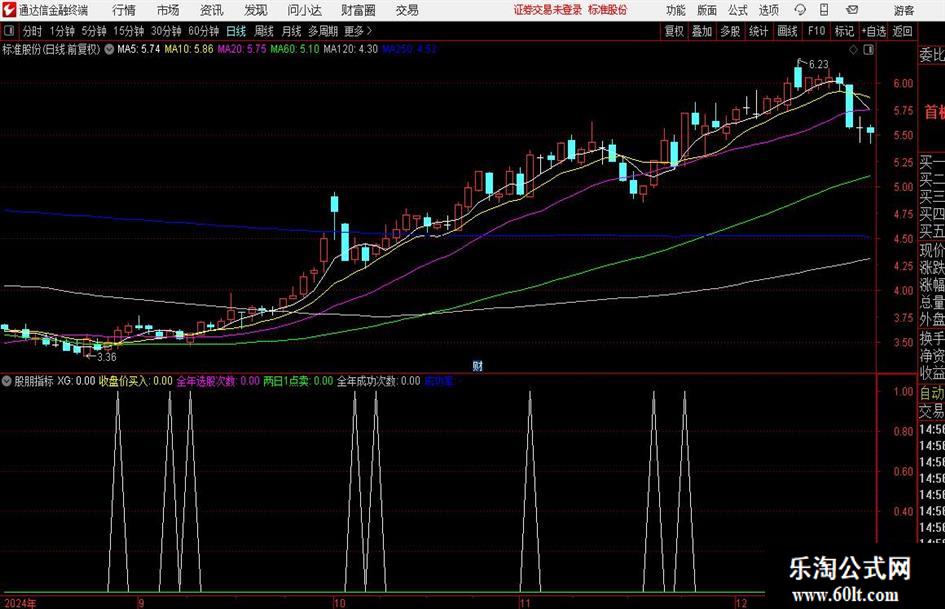Open the mobile phone icon
This screenshot has width=945, height=609.
pos(824,10)
